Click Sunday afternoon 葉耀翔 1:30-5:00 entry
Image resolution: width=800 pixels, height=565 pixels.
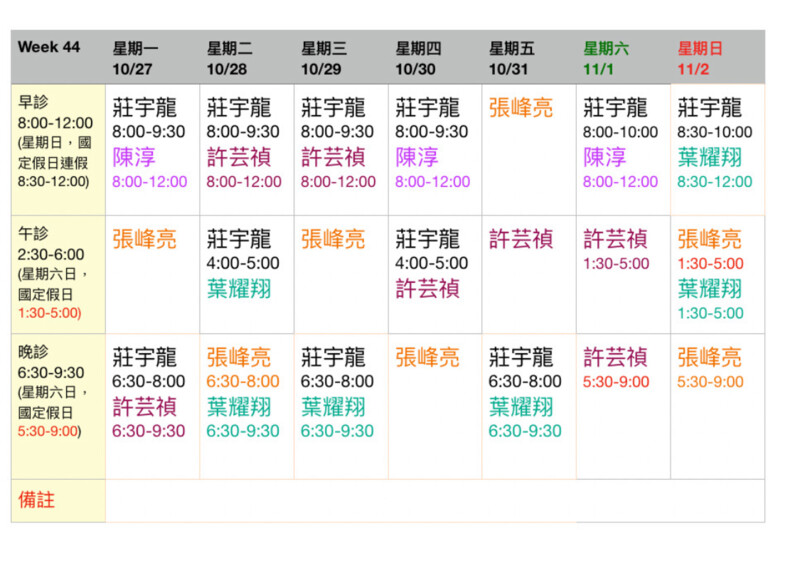click(x=710, y=299)
